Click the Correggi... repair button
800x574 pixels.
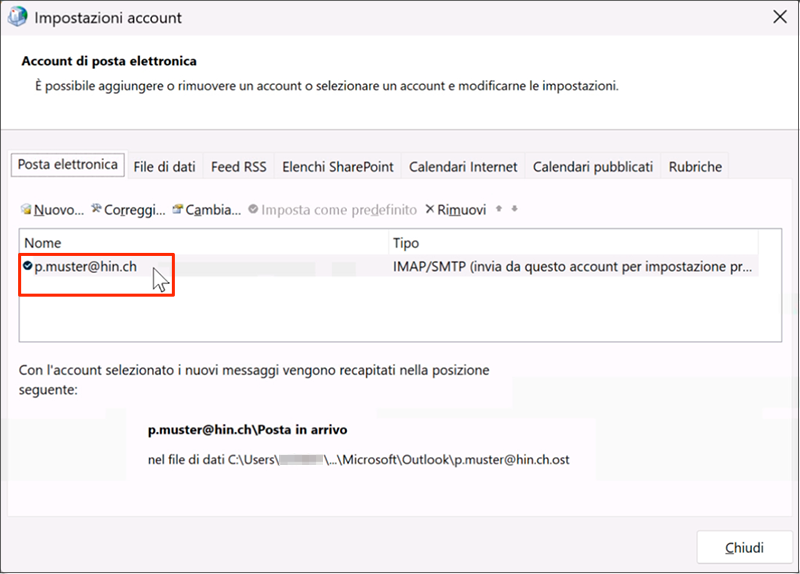pos(128,210)
